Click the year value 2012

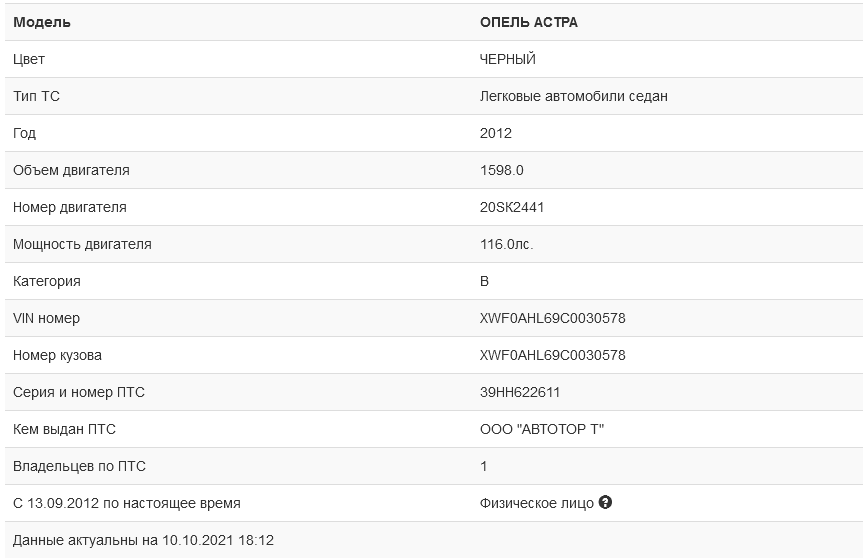[x=495, y=133]
